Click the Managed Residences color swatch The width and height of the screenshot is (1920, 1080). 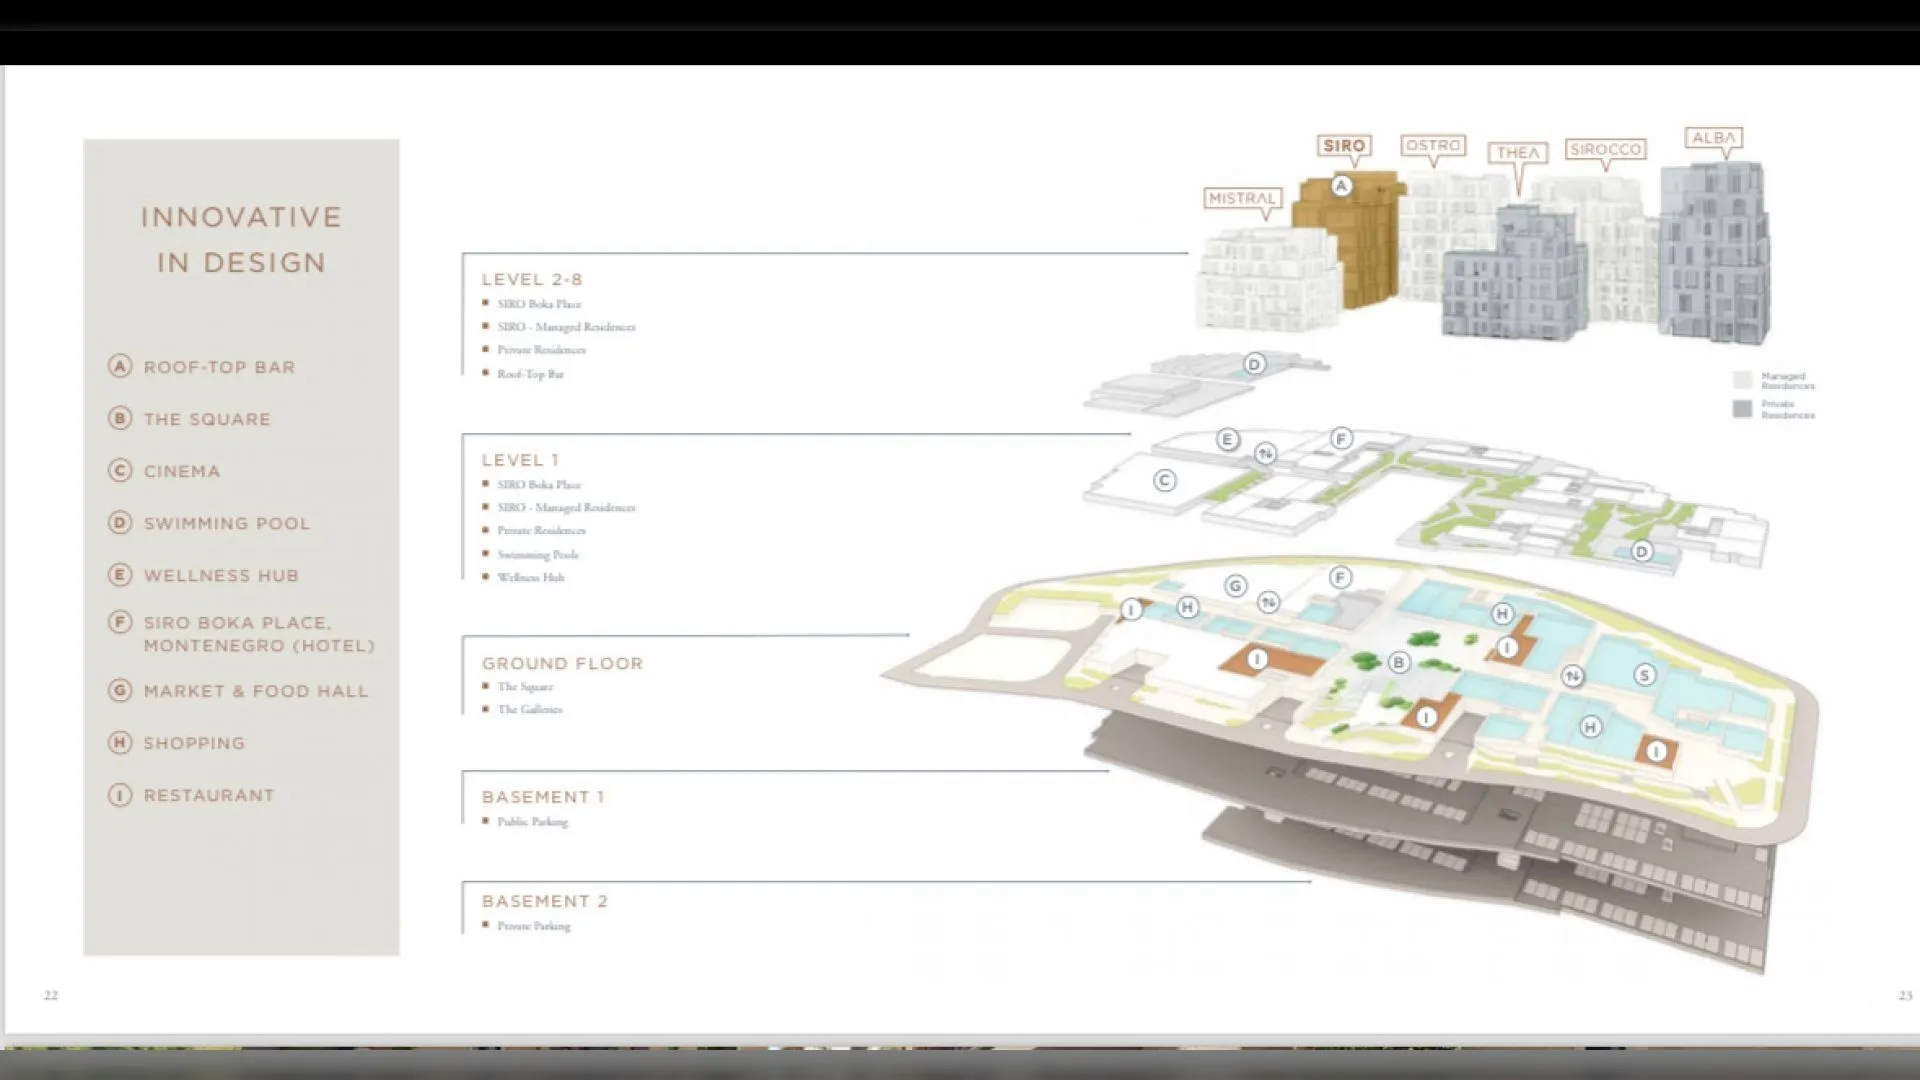(x=1742, y=380)
